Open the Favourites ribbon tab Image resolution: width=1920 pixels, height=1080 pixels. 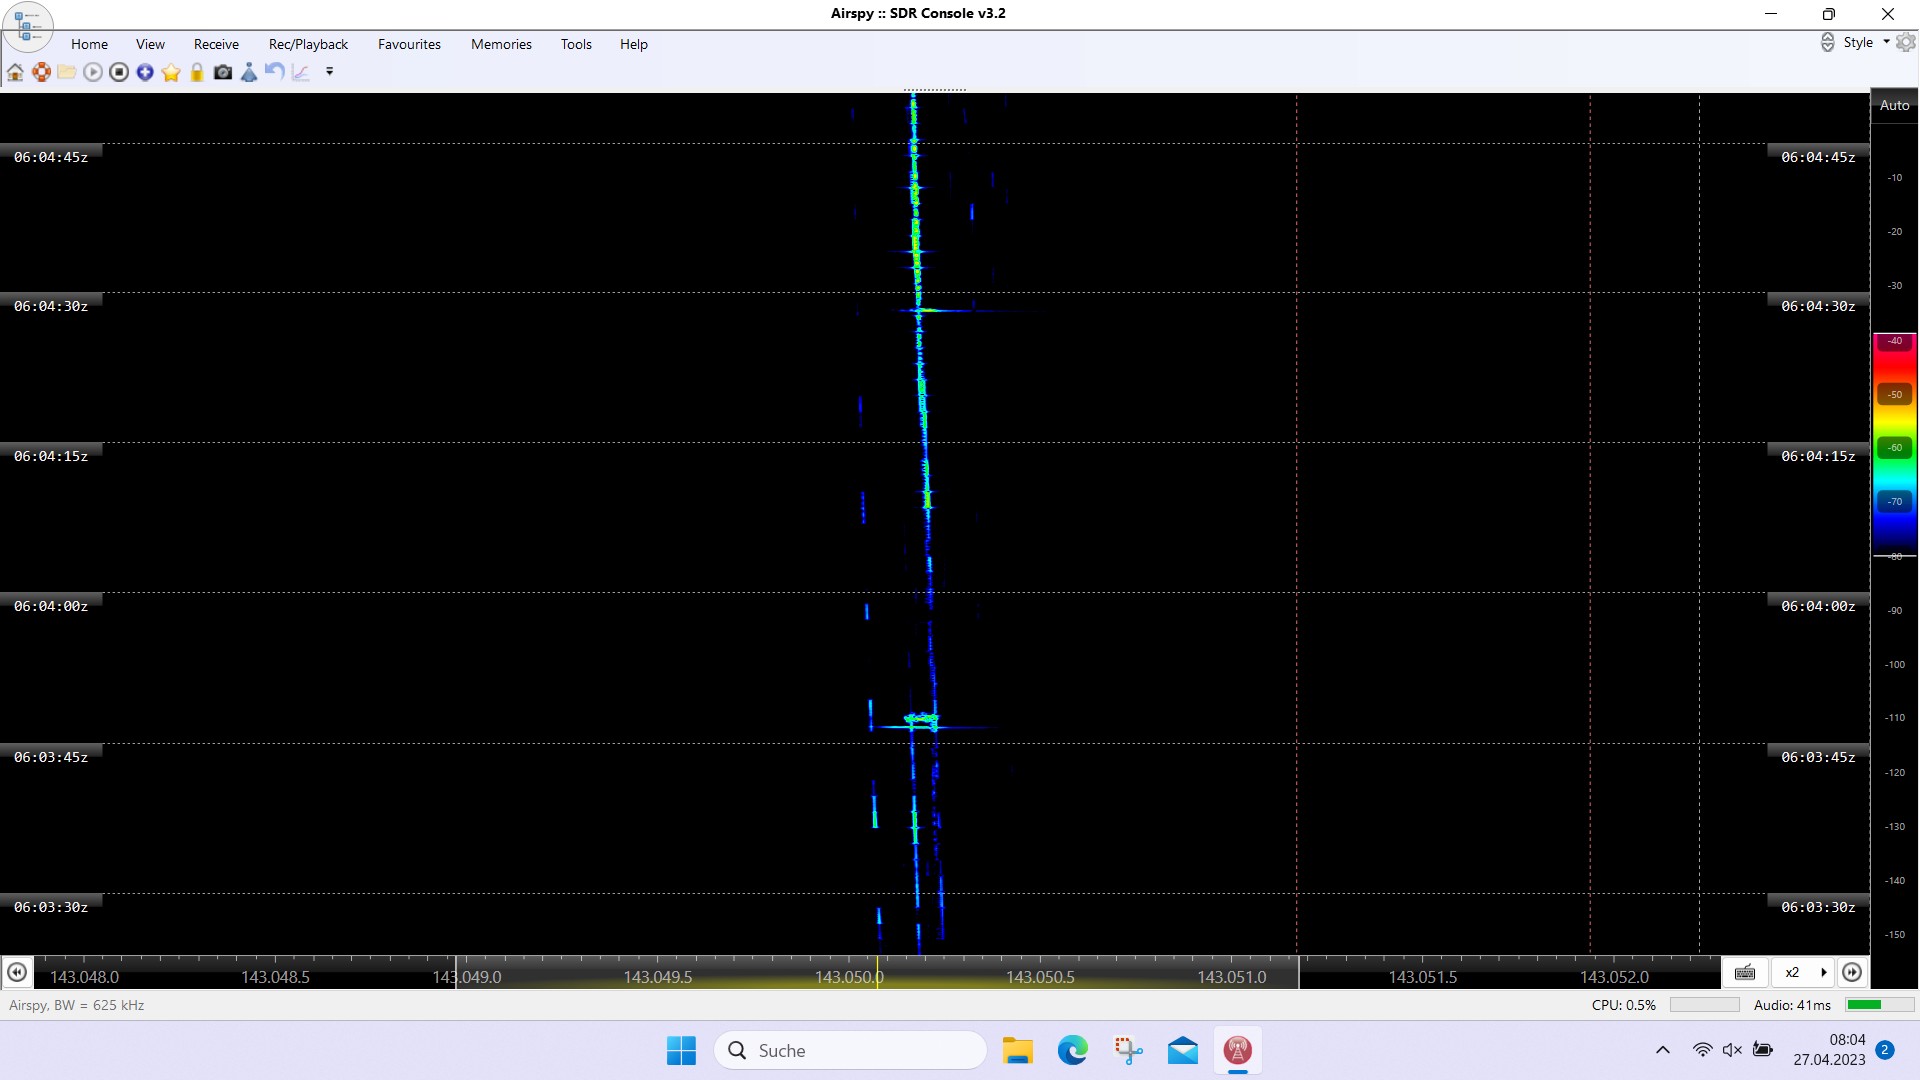tap(409, 44)
